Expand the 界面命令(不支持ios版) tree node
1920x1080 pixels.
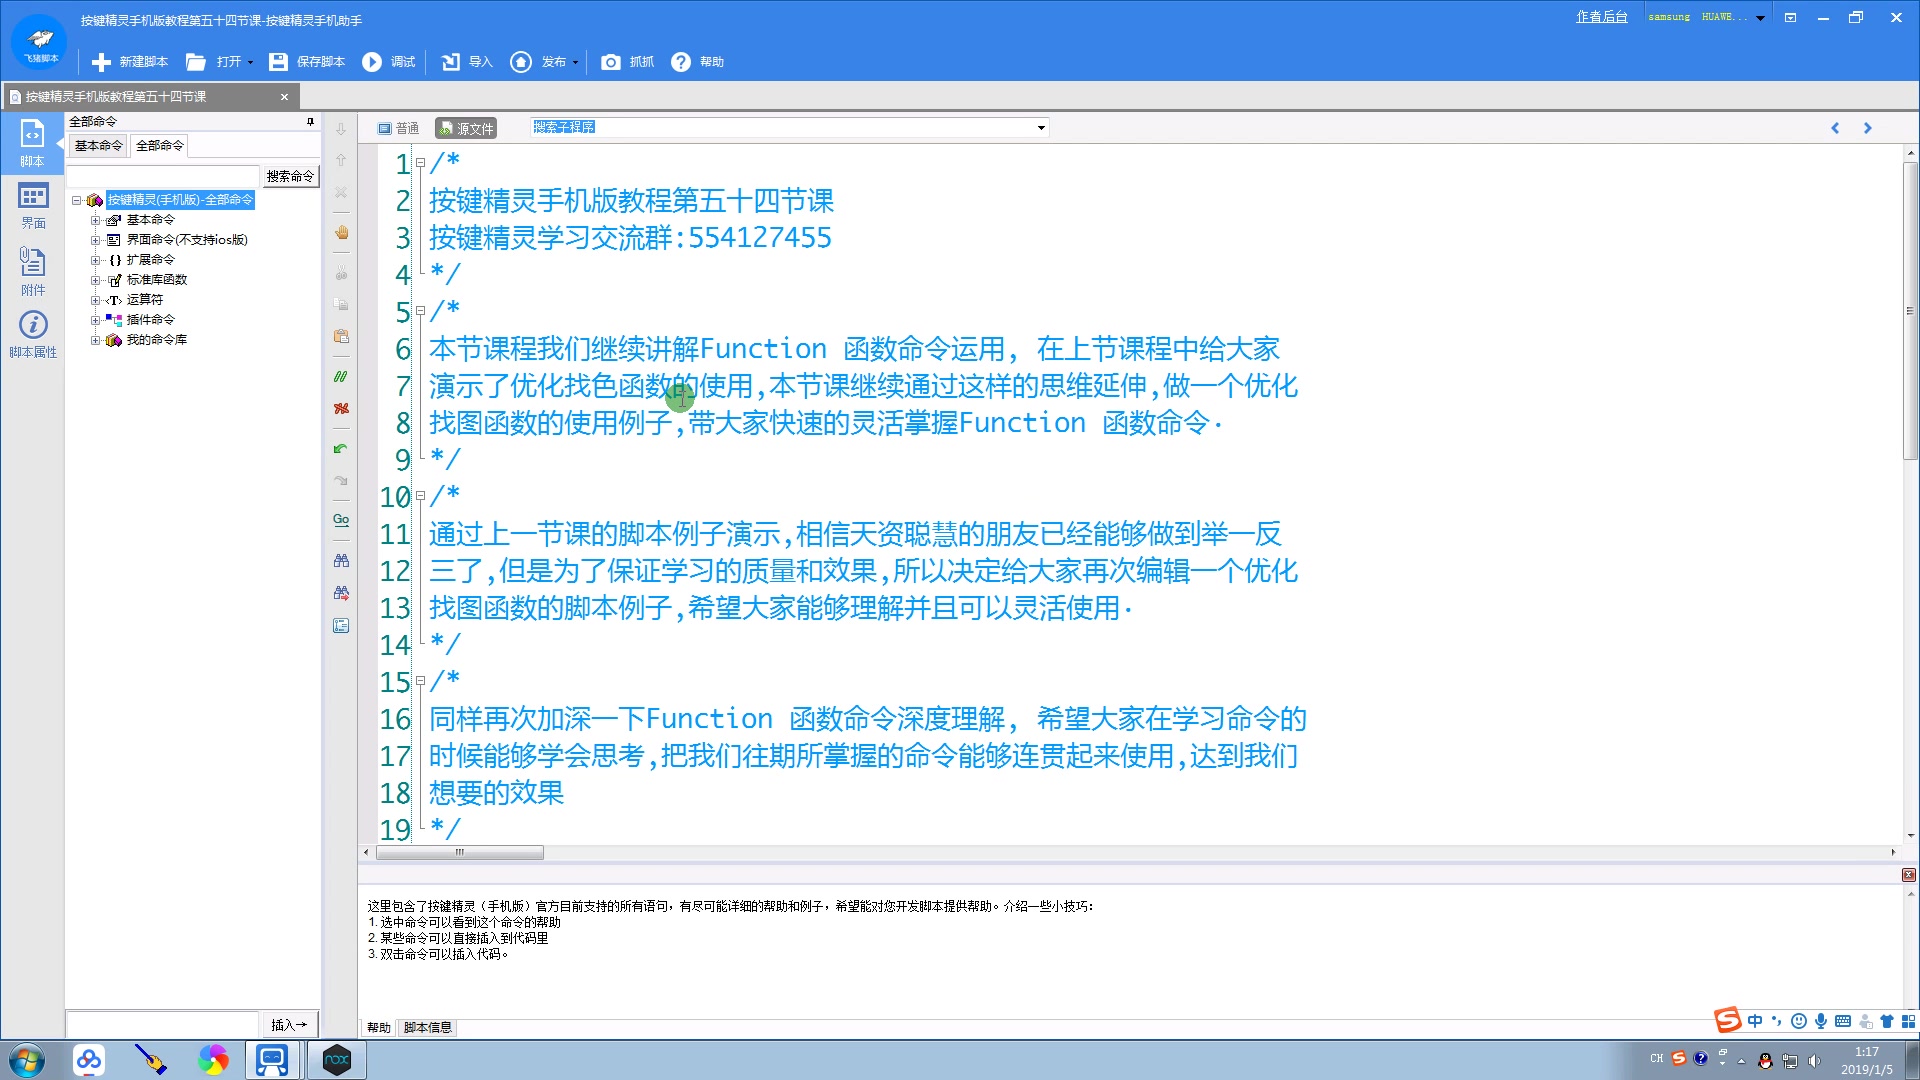(x=95, y=240)
